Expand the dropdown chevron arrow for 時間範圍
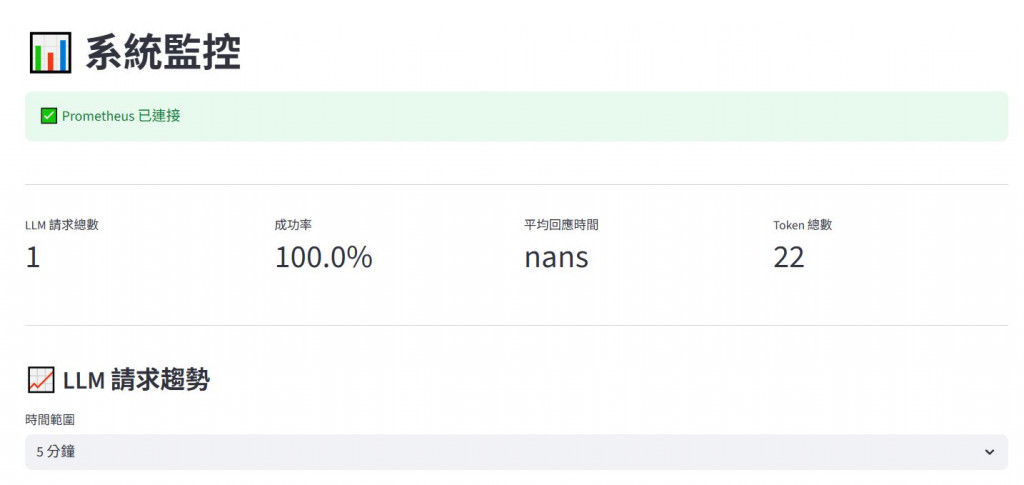 coord(989,452)
